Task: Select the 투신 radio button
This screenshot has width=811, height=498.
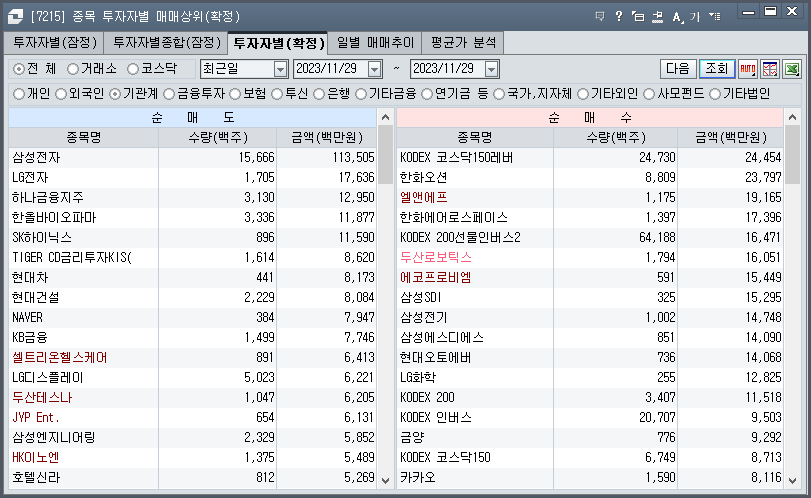Action: point(277,94)
